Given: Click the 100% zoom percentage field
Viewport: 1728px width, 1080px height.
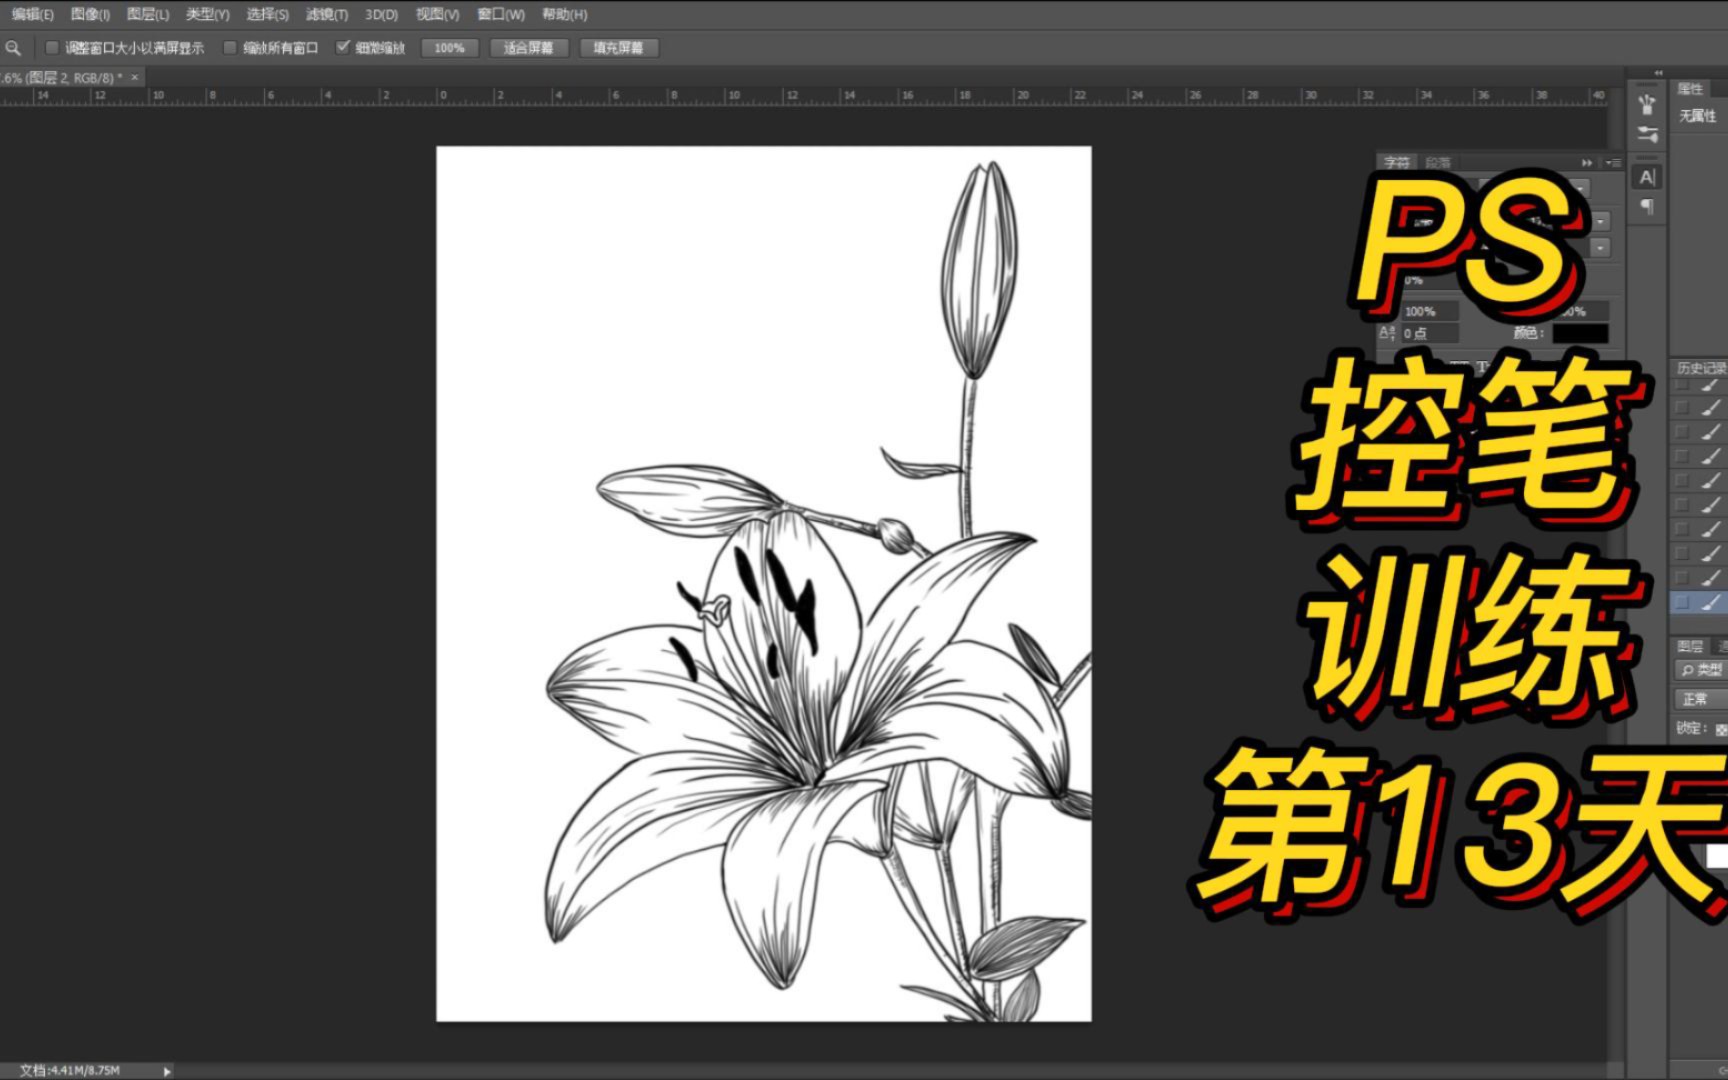Looking at the screenshot, I should (450, 47).
